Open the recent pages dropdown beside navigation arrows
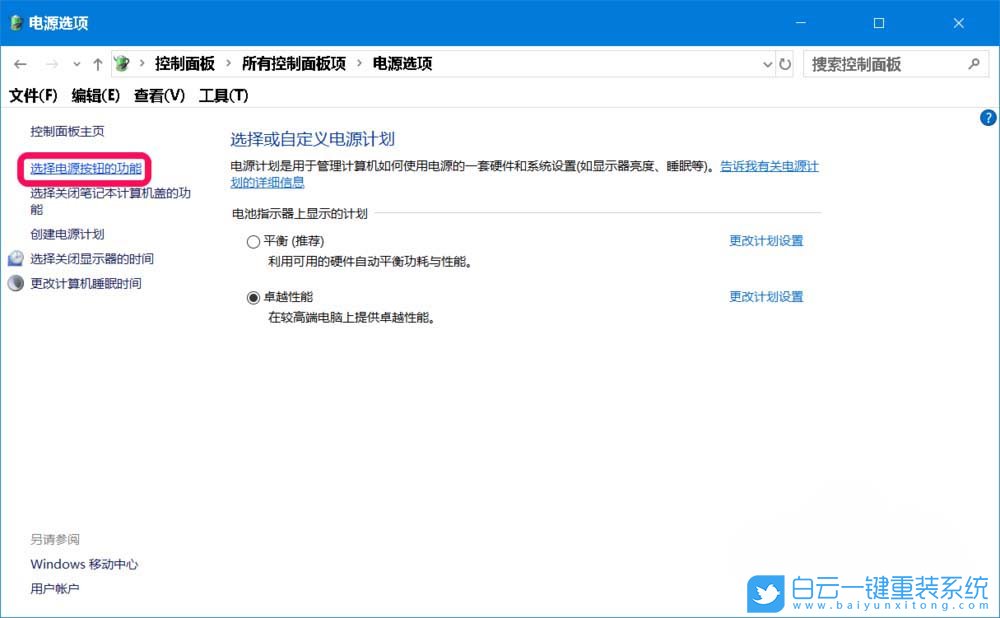Screen dimensions: 1000x618 (x=76, y=63)
